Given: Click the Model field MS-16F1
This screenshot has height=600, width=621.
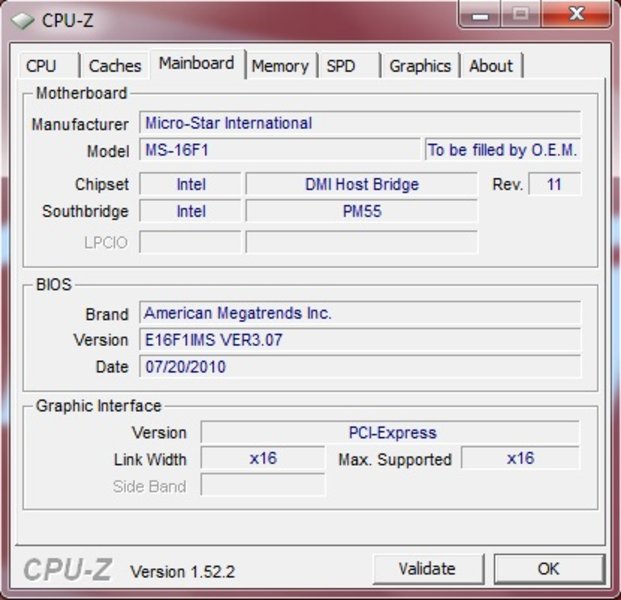Looking at the screenshot, I should (x=280, y=150).
